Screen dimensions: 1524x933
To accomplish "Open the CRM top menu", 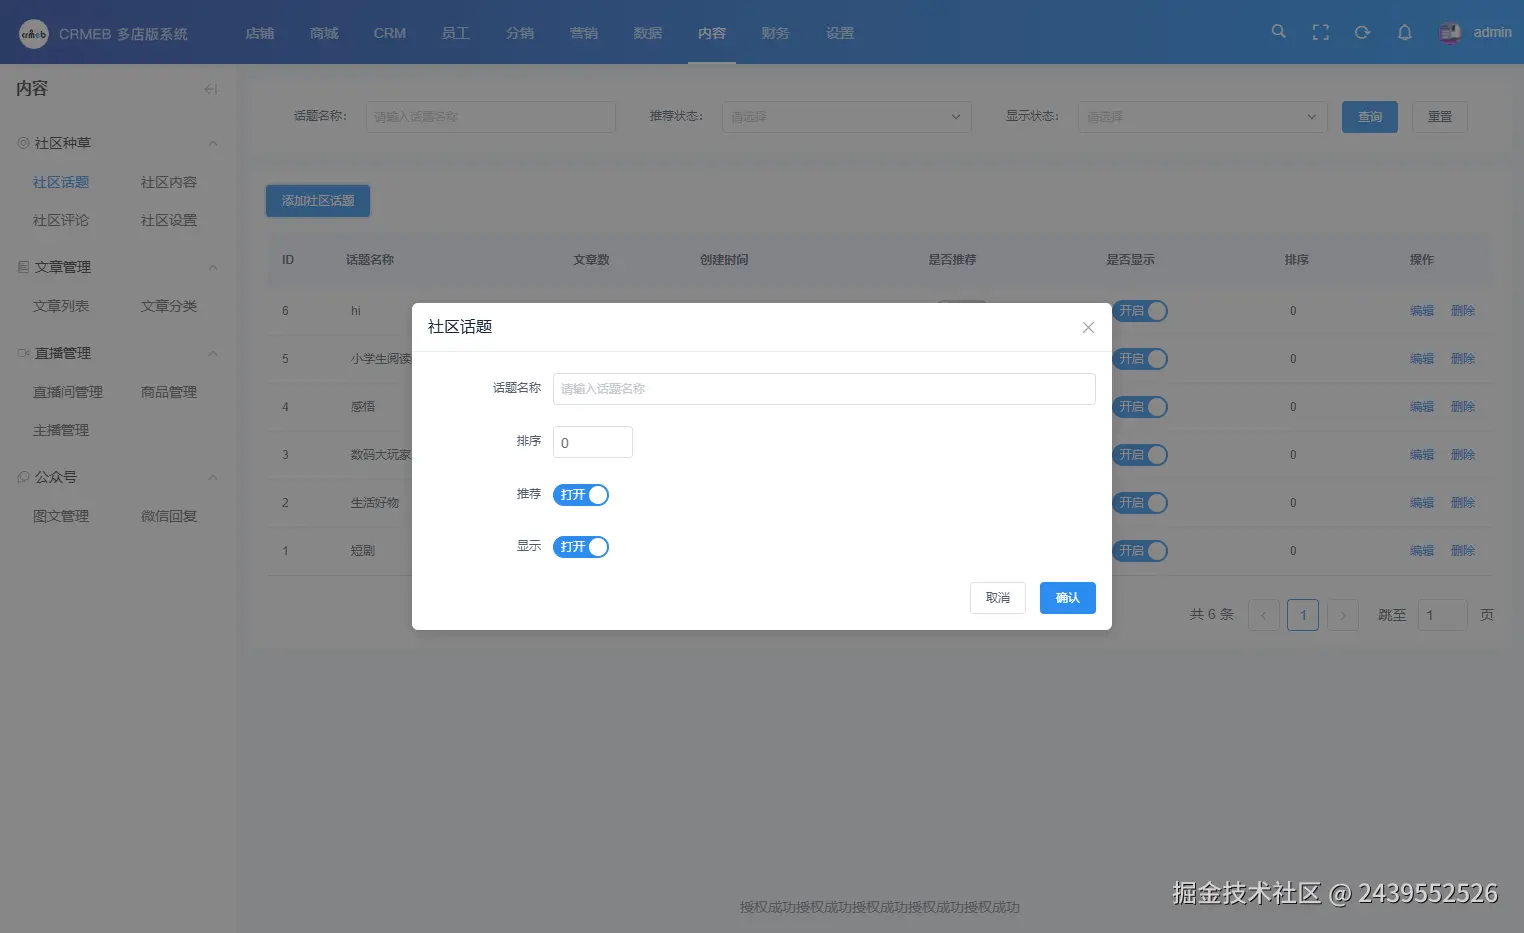I will pos(390,33).
